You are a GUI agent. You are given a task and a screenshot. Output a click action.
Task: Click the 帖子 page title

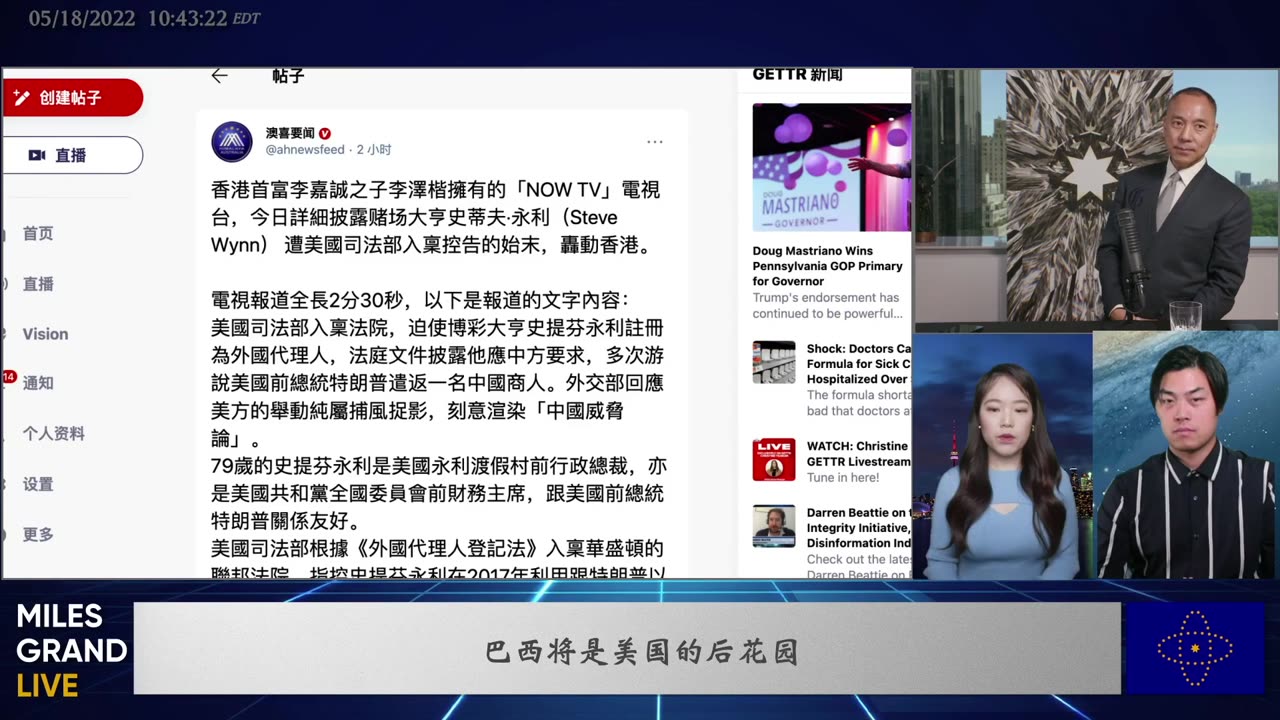[x=288, y=76]
